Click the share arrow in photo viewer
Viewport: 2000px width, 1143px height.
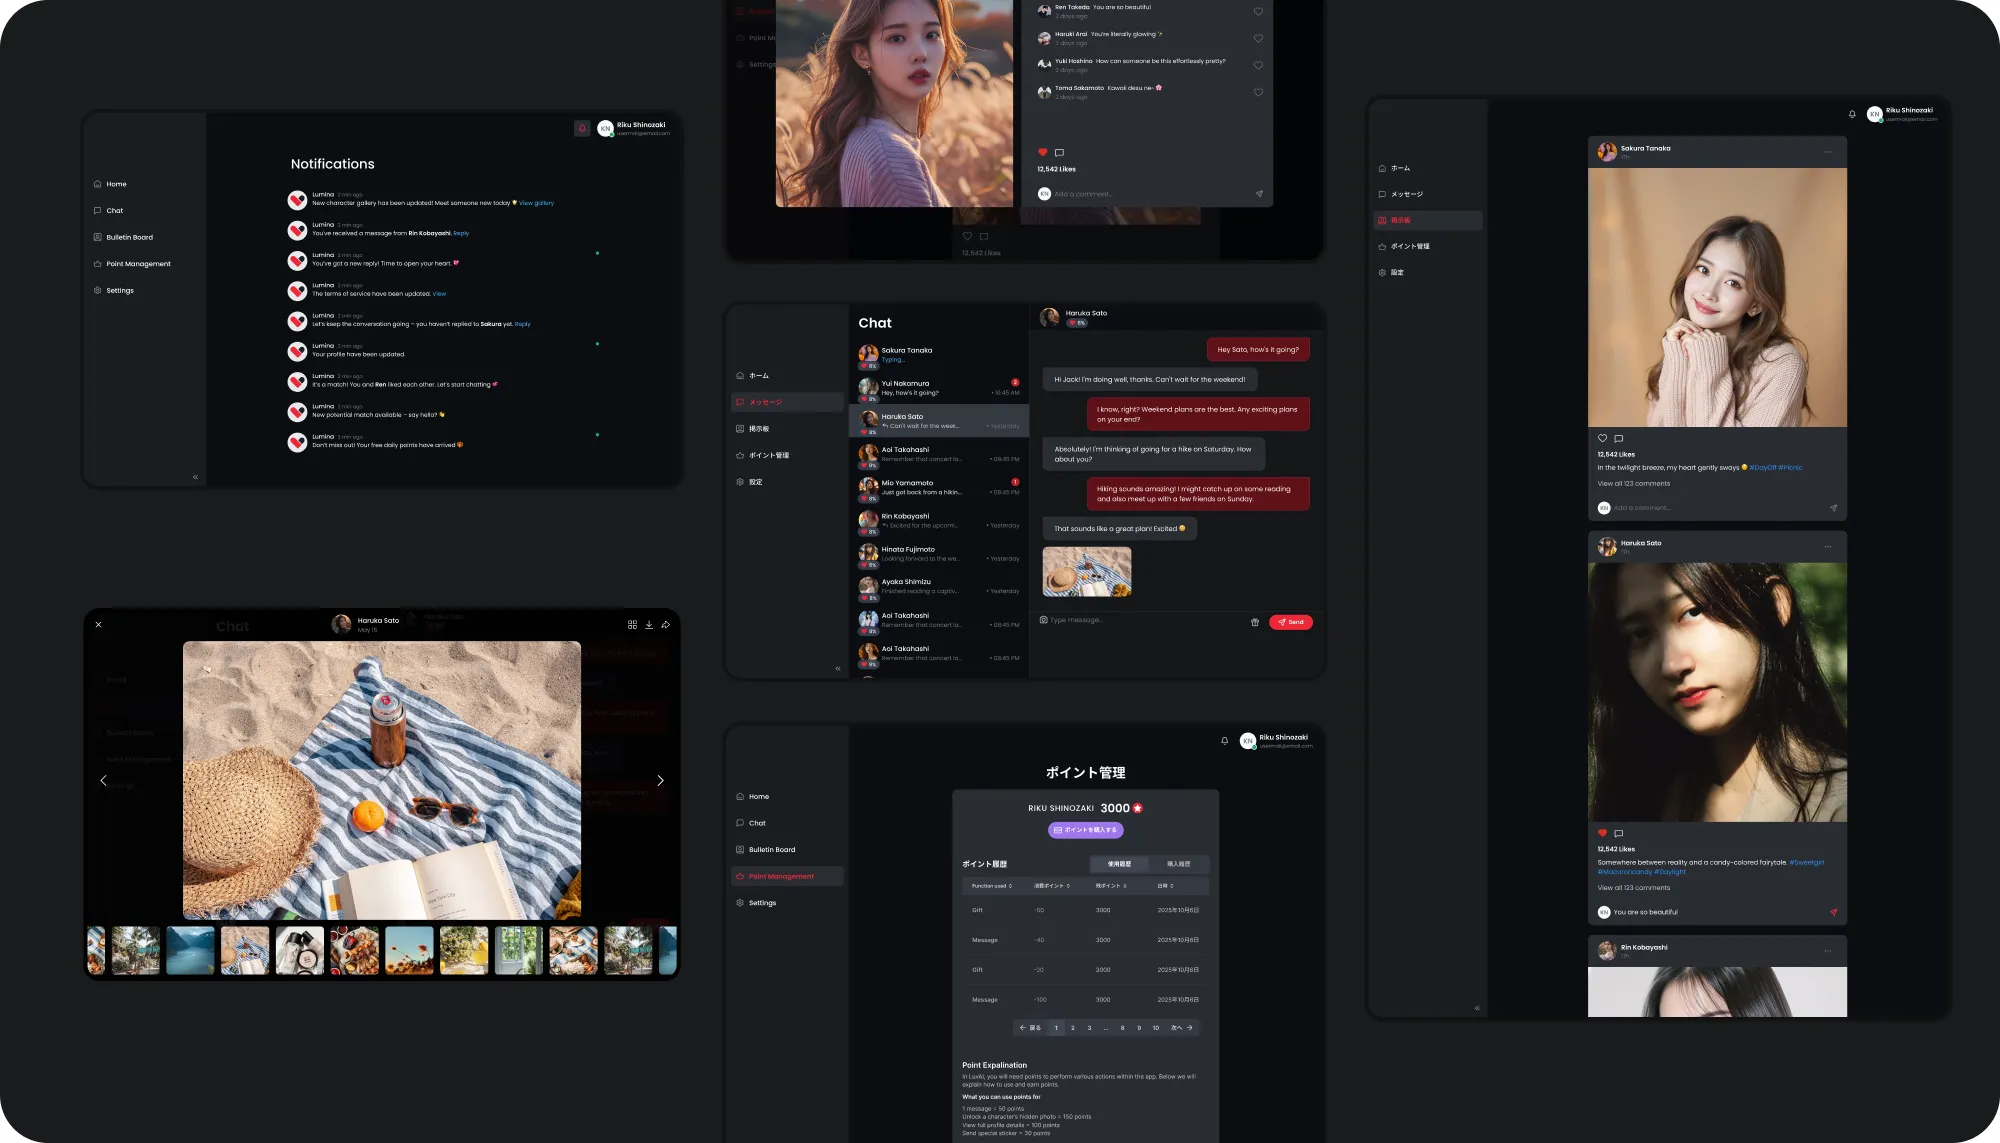(x=666, y=625)
